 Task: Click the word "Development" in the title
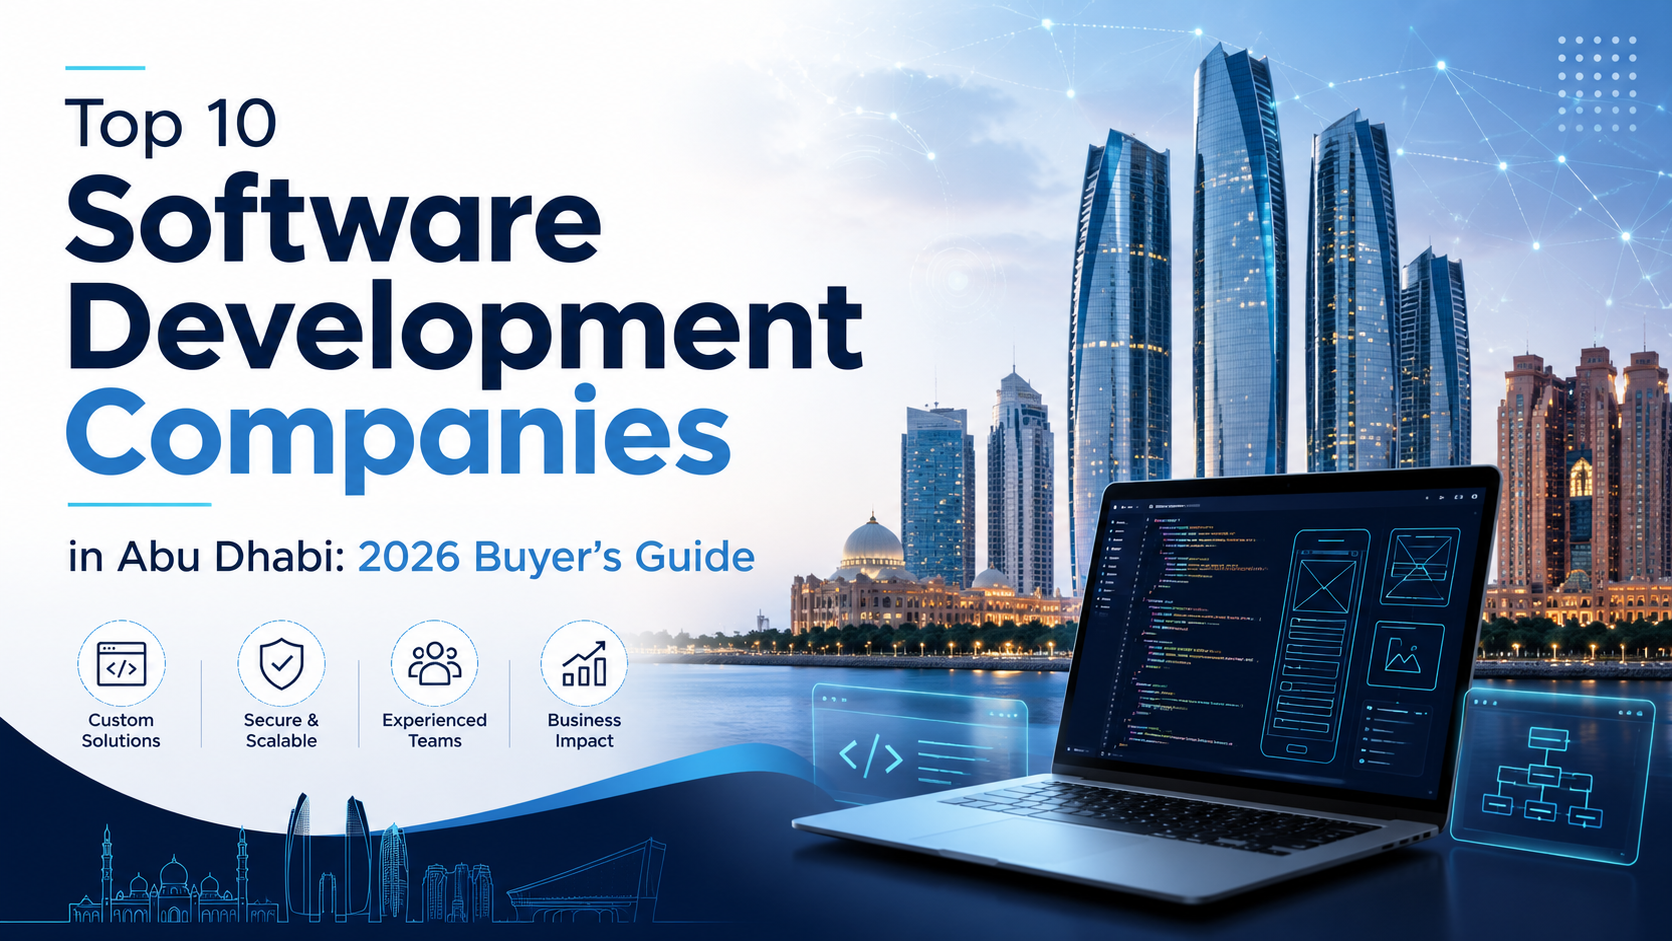[464, 331]
